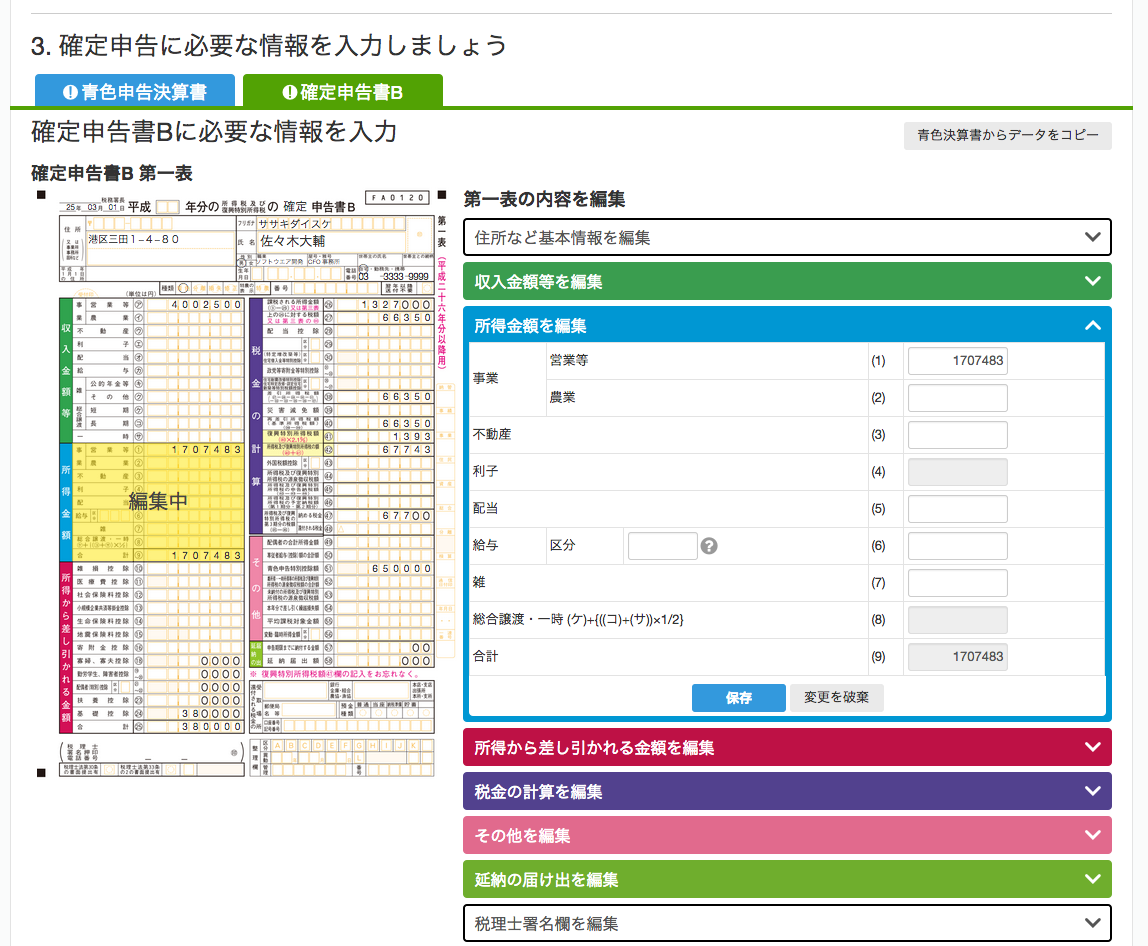1148x946 pixels.
Task: Click the 不動産 amount input field
Action: pos(957,435)
